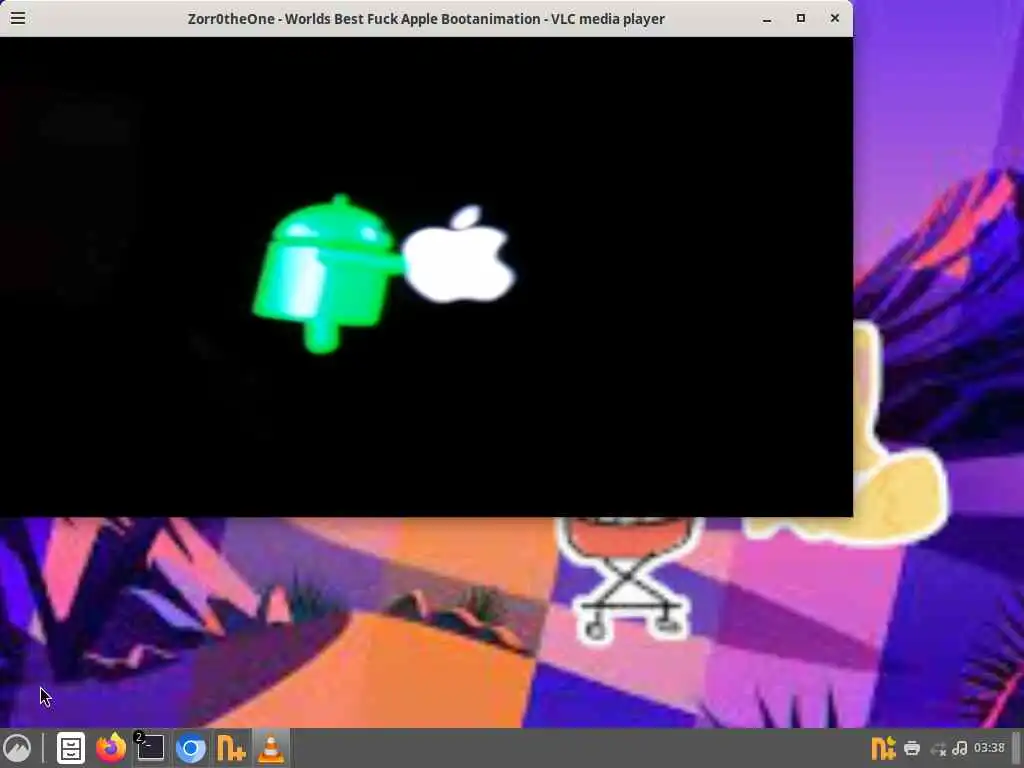Open the disconnected network tray icon
Image resolution: width=1024 pixels, height=768 pixels.
click(938, 749)
